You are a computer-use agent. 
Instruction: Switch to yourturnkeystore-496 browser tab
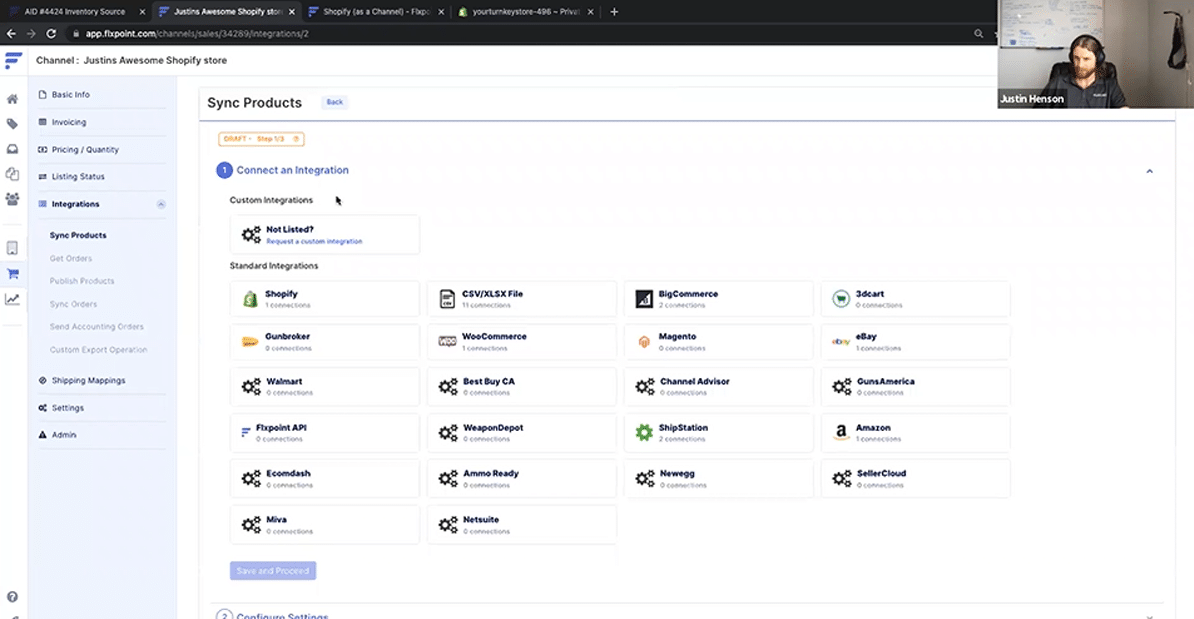click(525, 11)
